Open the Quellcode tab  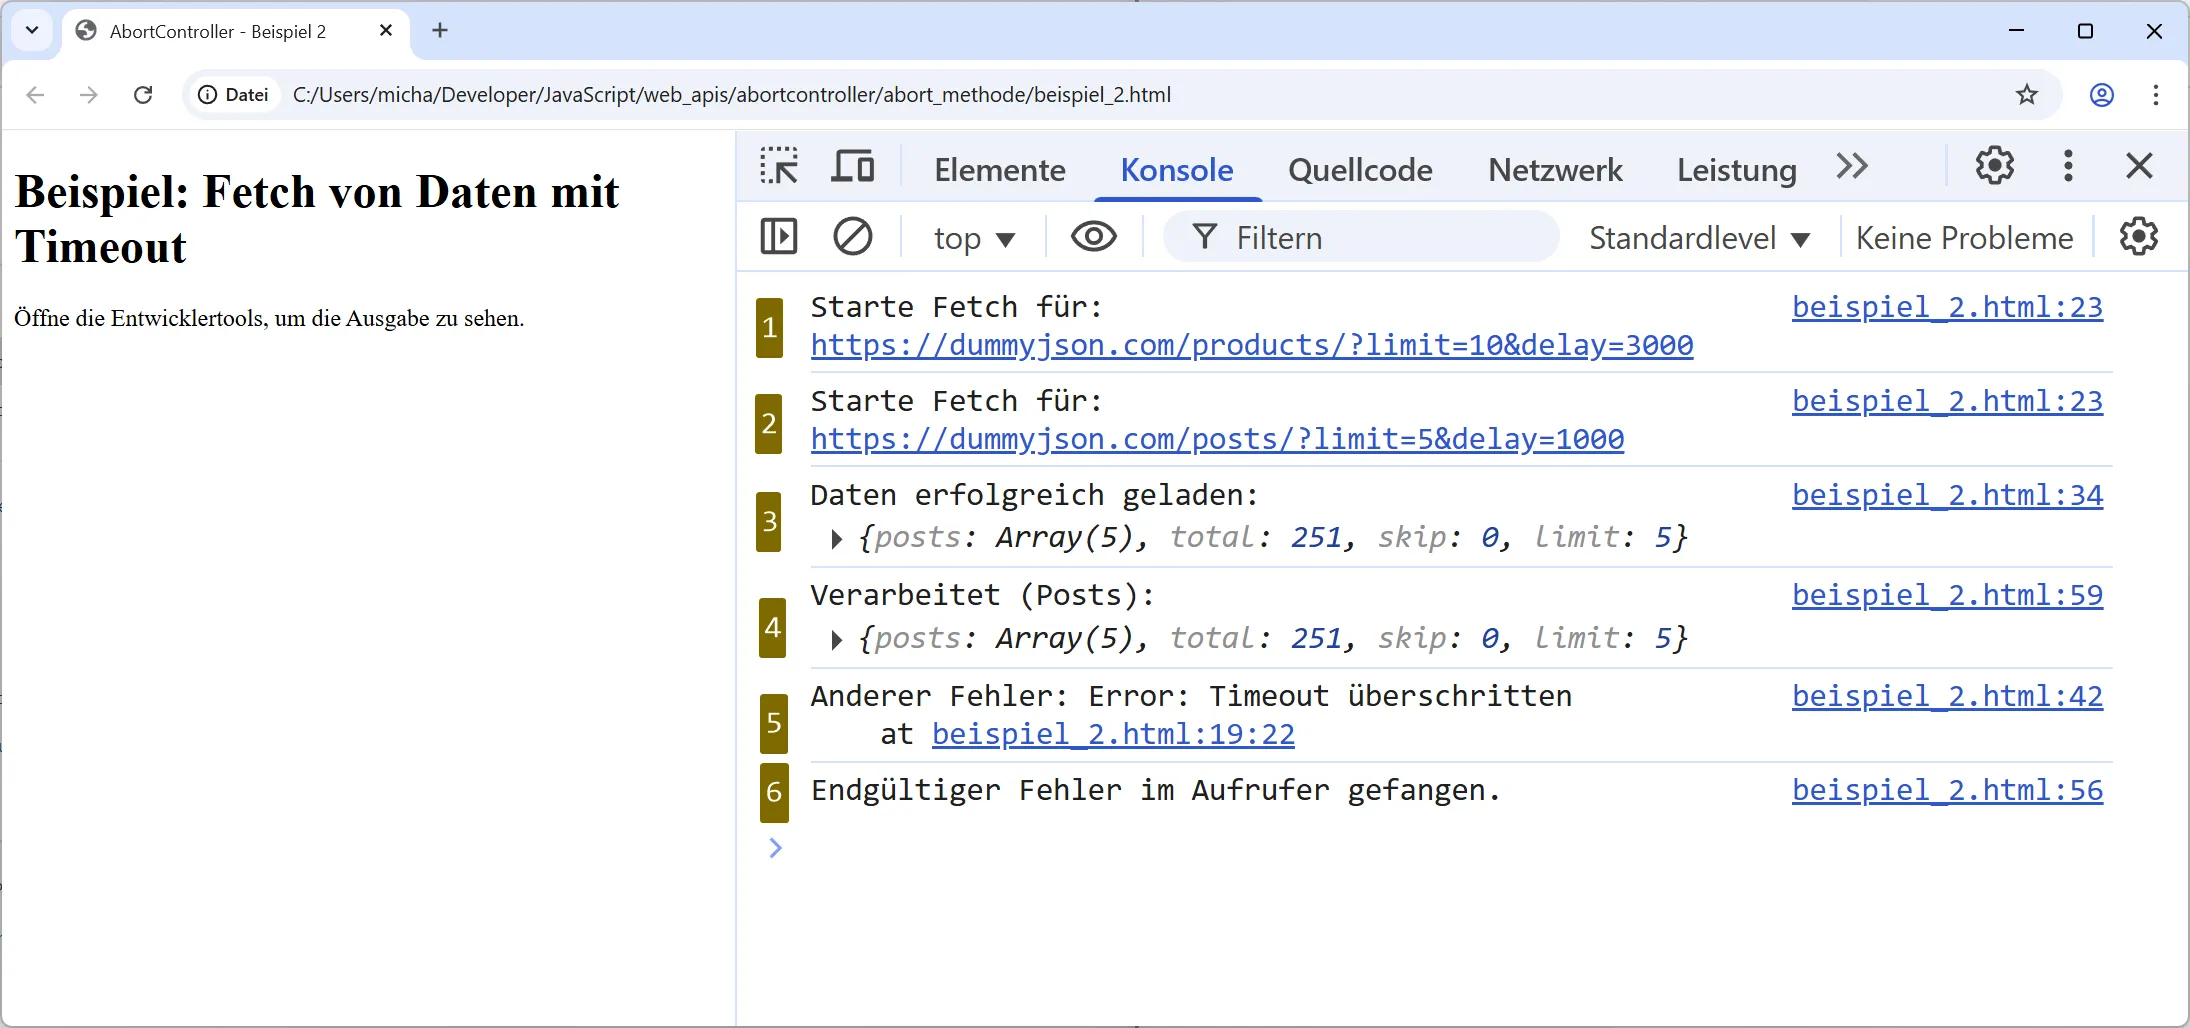point(1360,170)
